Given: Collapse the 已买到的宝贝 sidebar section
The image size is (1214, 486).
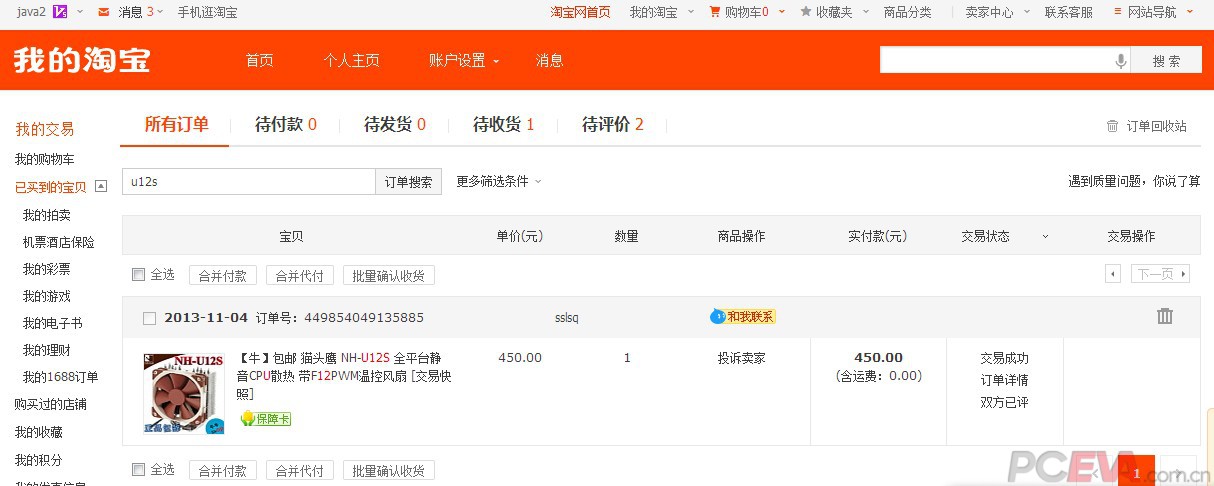Looking at the screenshot, I should 101,186.
